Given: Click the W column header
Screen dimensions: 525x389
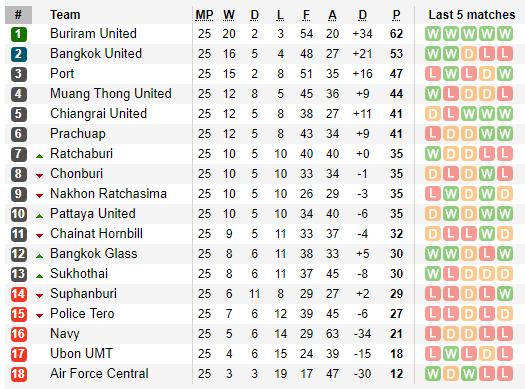Looking at the screenshot, I should [229, 15].
